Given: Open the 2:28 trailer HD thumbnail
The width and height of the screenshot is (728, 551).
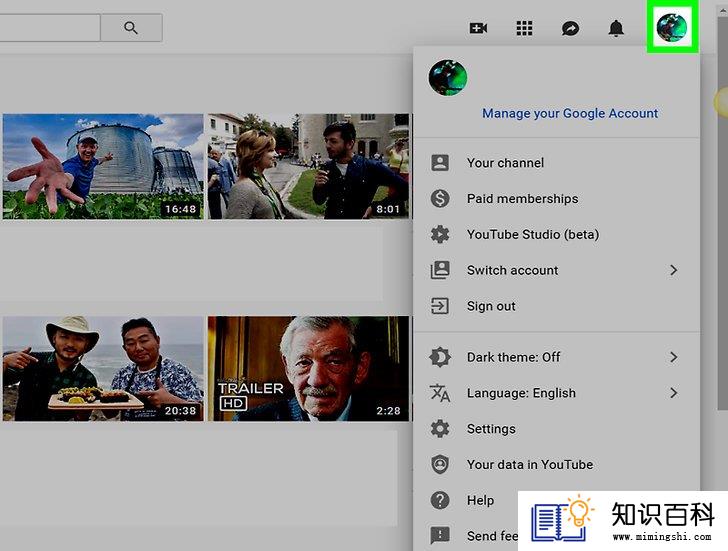Looking at the screenshot, I should [x=309, y=369].
